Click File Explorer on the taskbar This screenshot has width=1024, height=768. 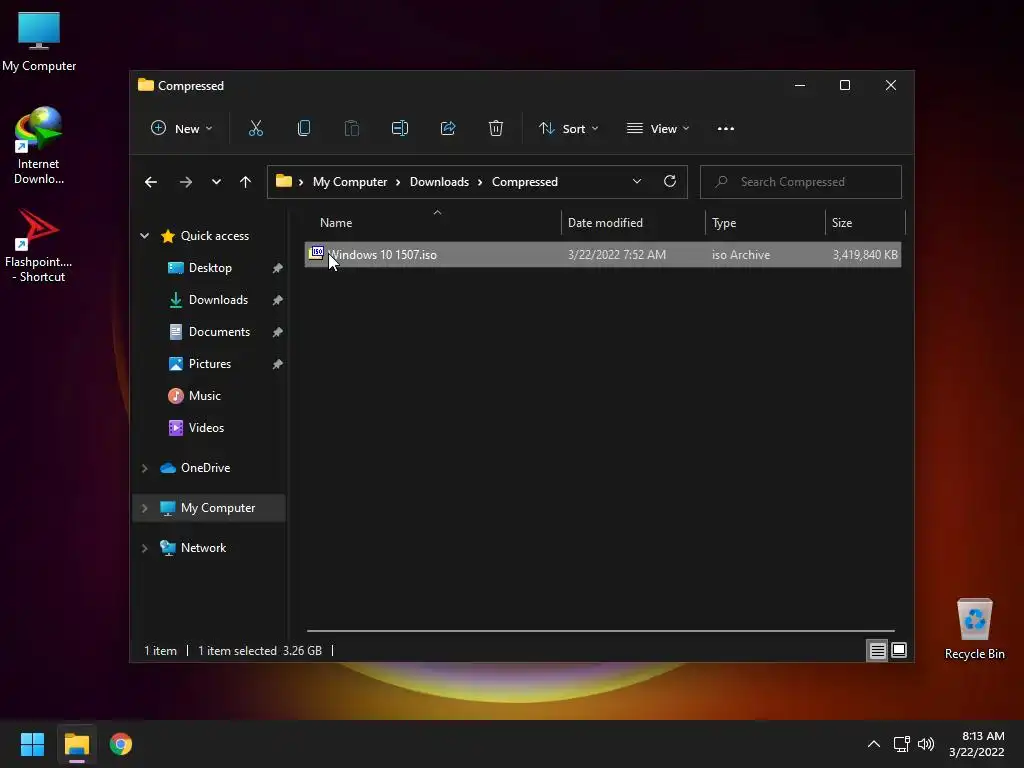tap(76, 744)
